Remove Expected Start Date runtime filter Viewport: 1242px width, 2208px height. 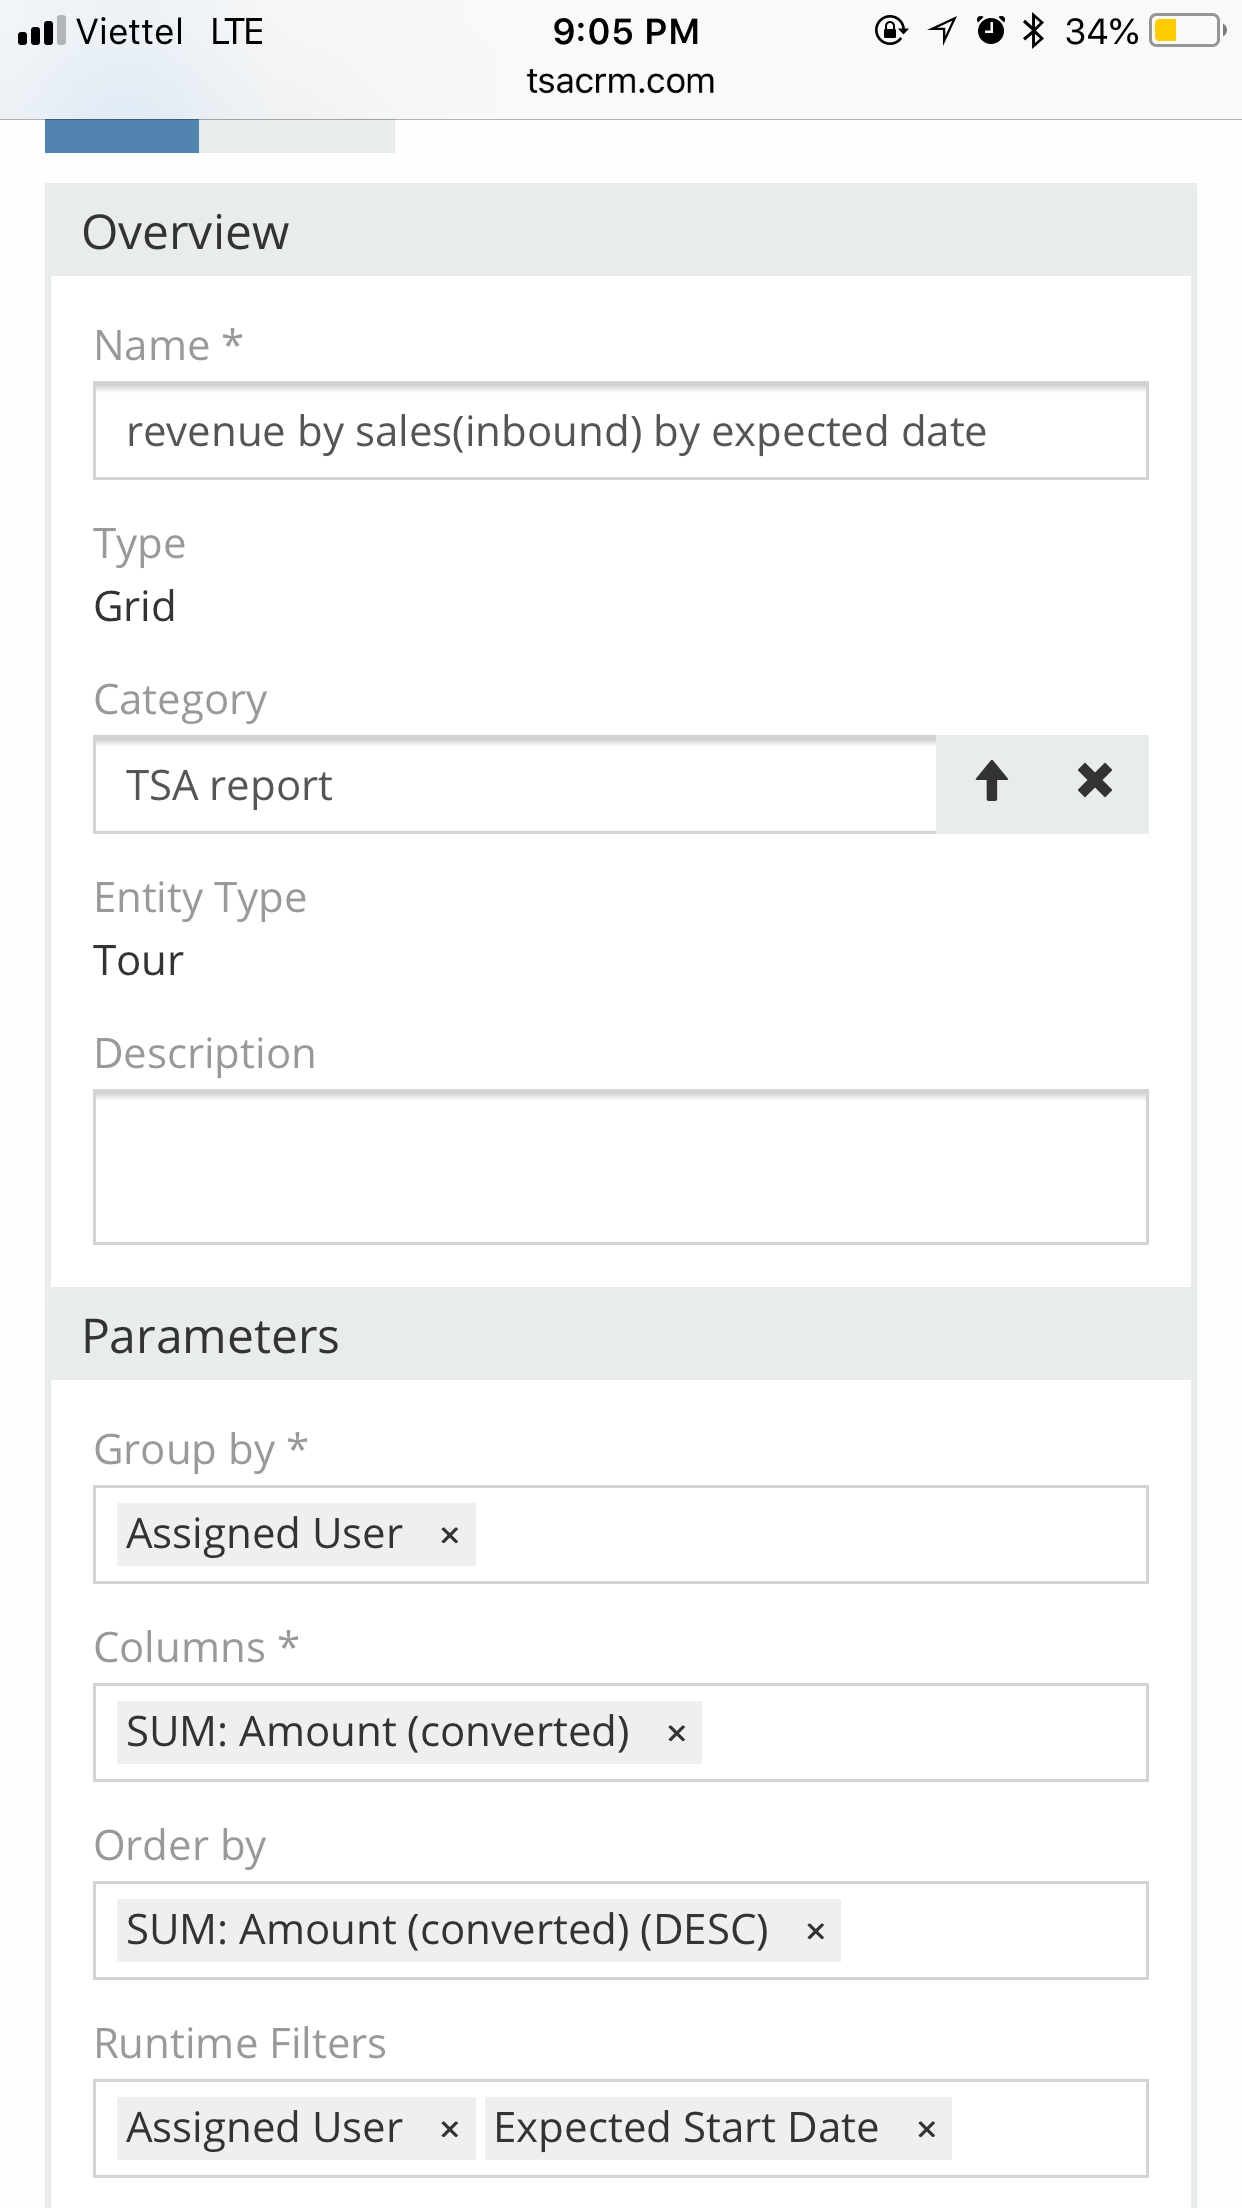click(x=927, y=2130)
